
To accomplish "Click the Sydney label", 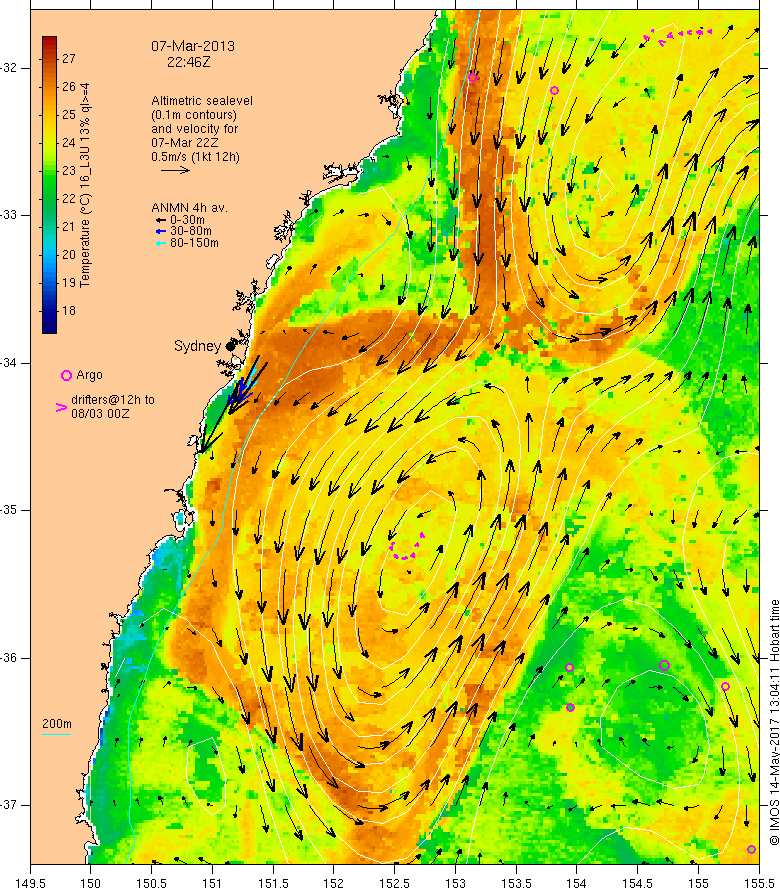I will coord(197,346).
